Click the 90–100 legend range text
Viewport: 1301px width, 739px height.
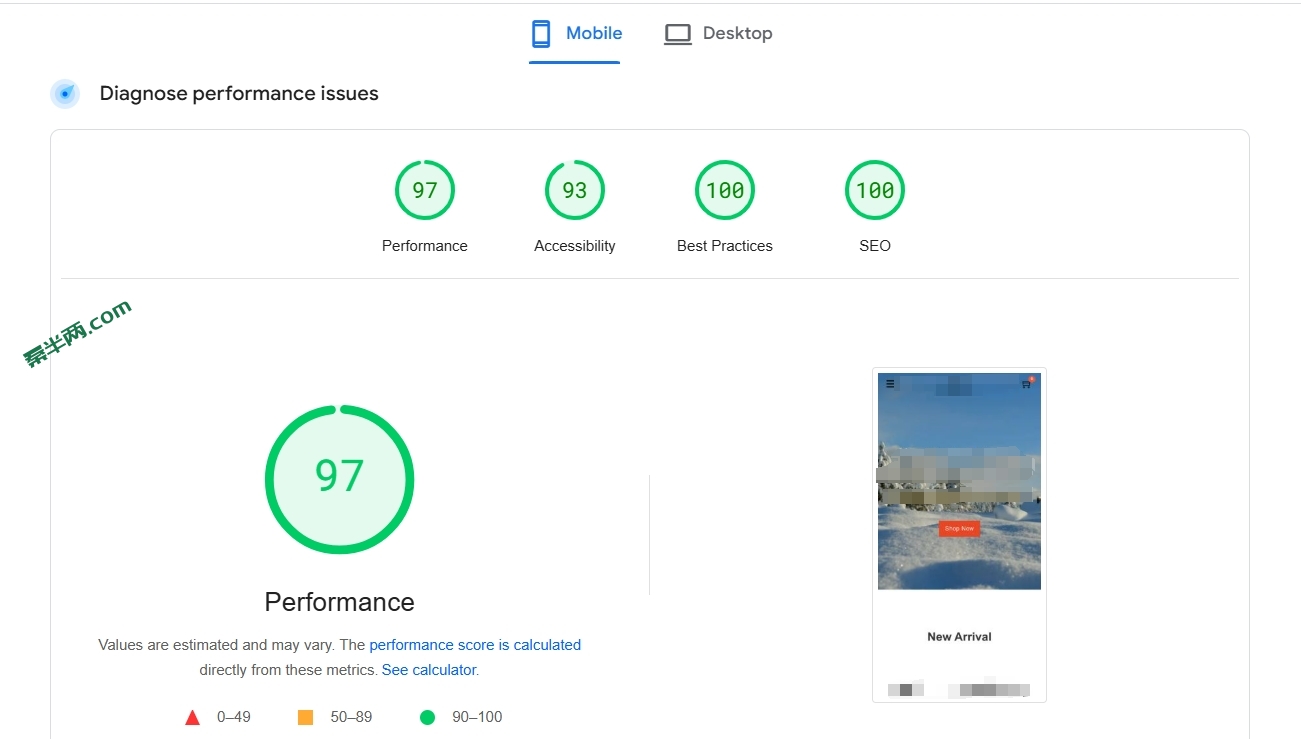[x=477, y=717]
